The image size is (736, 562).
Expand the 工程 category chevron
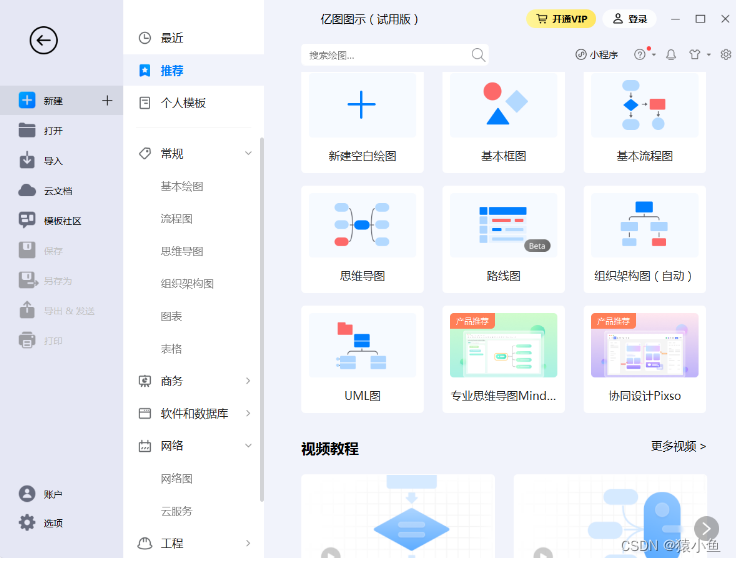click(248, 543)
